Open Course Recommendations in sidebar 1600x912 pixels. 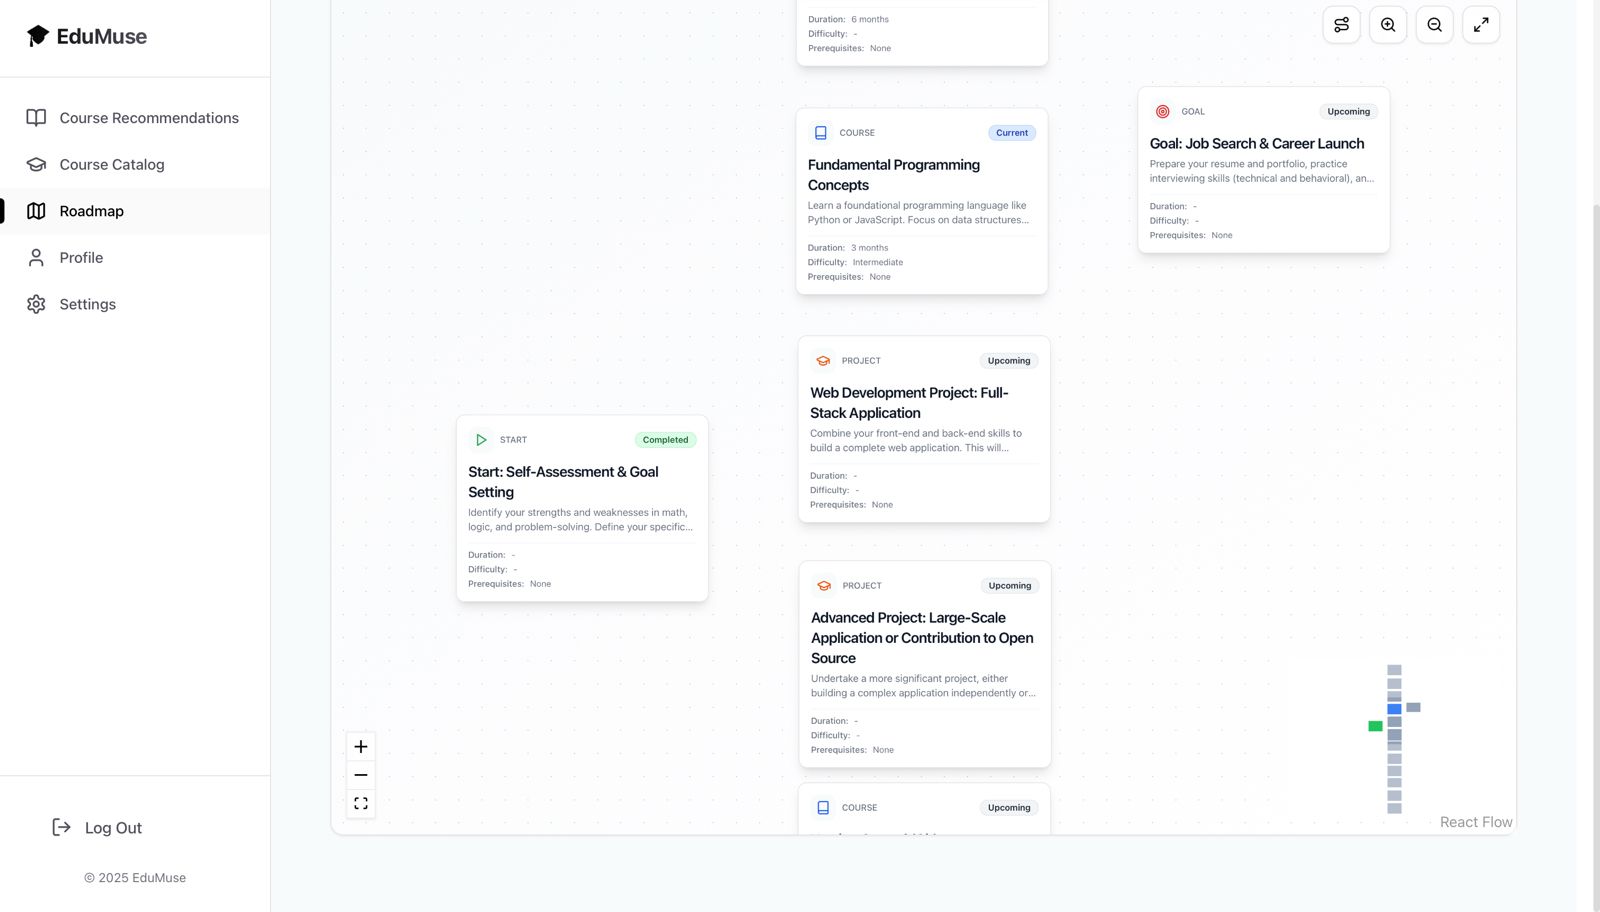pos(134,118)
